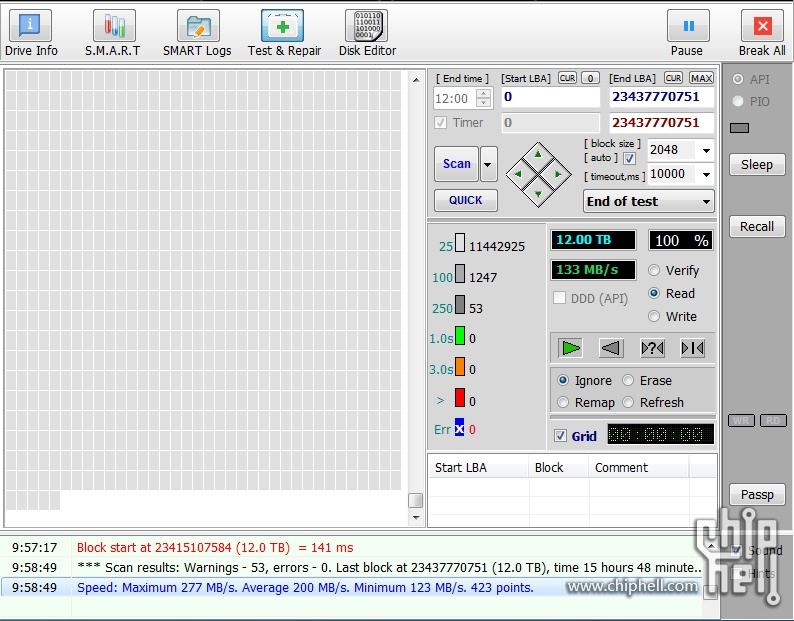
Task: Click the red slow block swatch
Action: click(x=460, y=398)
